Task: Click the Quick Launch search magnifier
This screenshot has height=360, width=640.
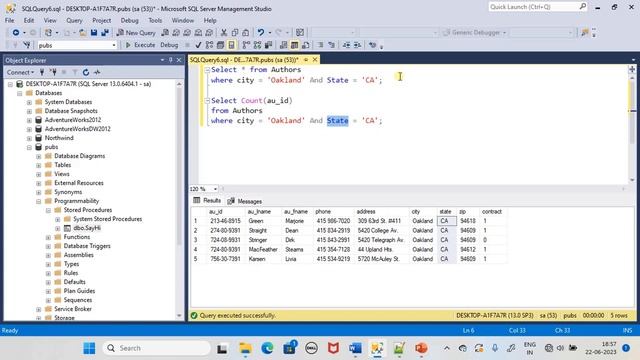Action: pos(582,7)
